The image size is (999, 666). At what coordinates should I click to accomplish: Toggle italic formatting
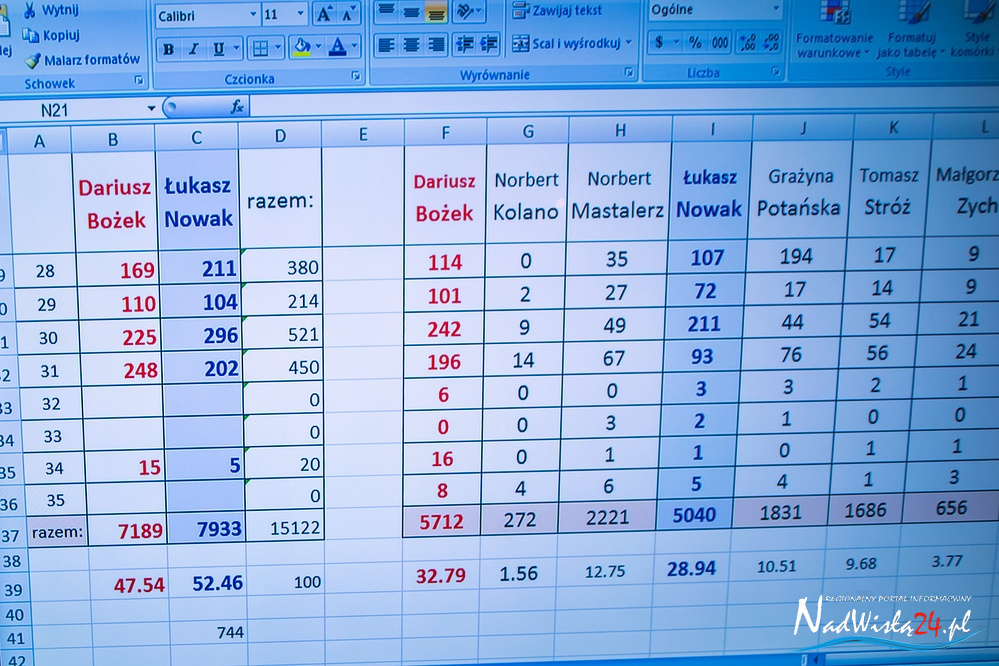click(x=192, y=49)
